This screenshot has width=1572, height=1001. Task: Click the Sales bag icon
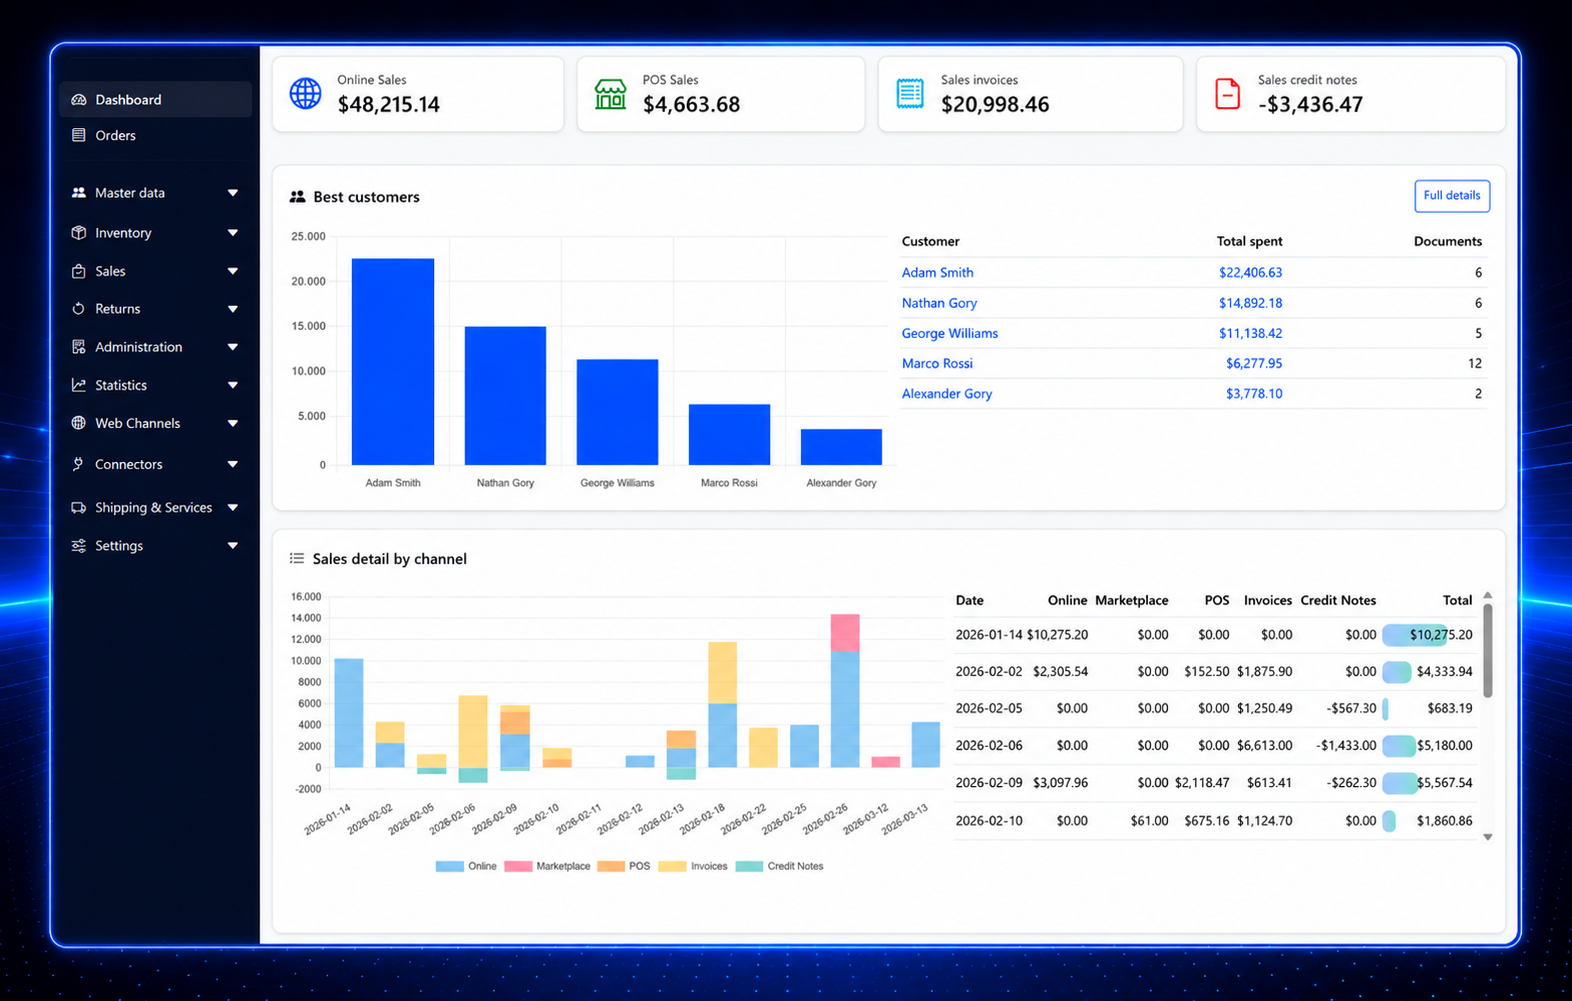point(79,271)
